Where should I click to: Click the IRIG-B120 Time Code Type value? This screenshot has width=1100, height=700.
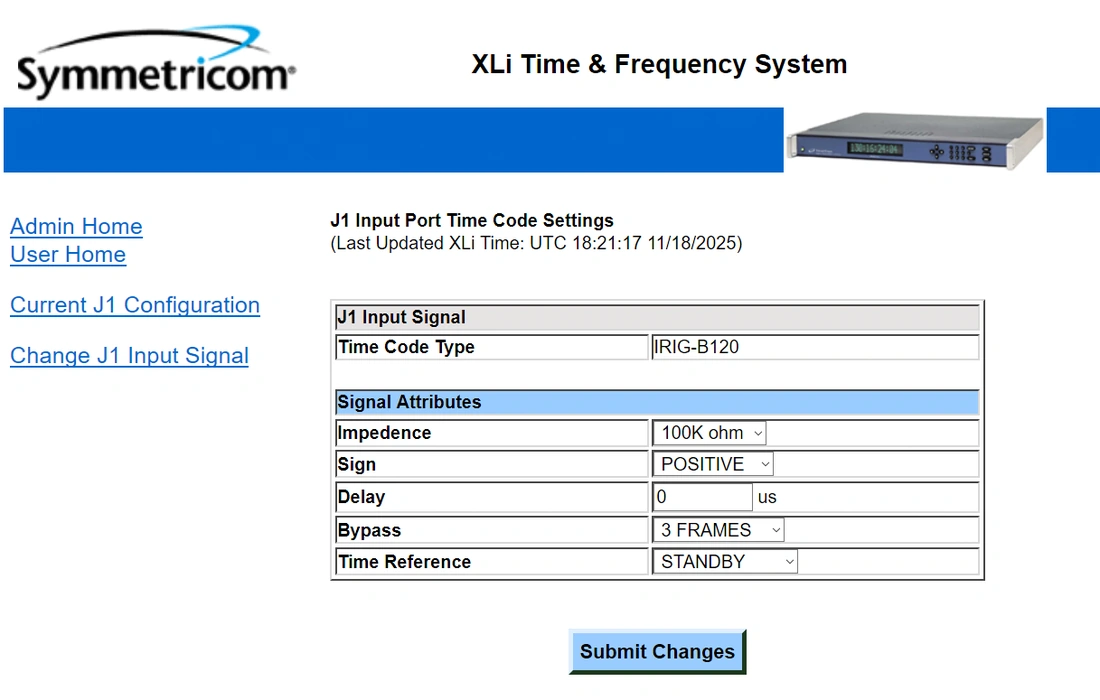(697, 347)
